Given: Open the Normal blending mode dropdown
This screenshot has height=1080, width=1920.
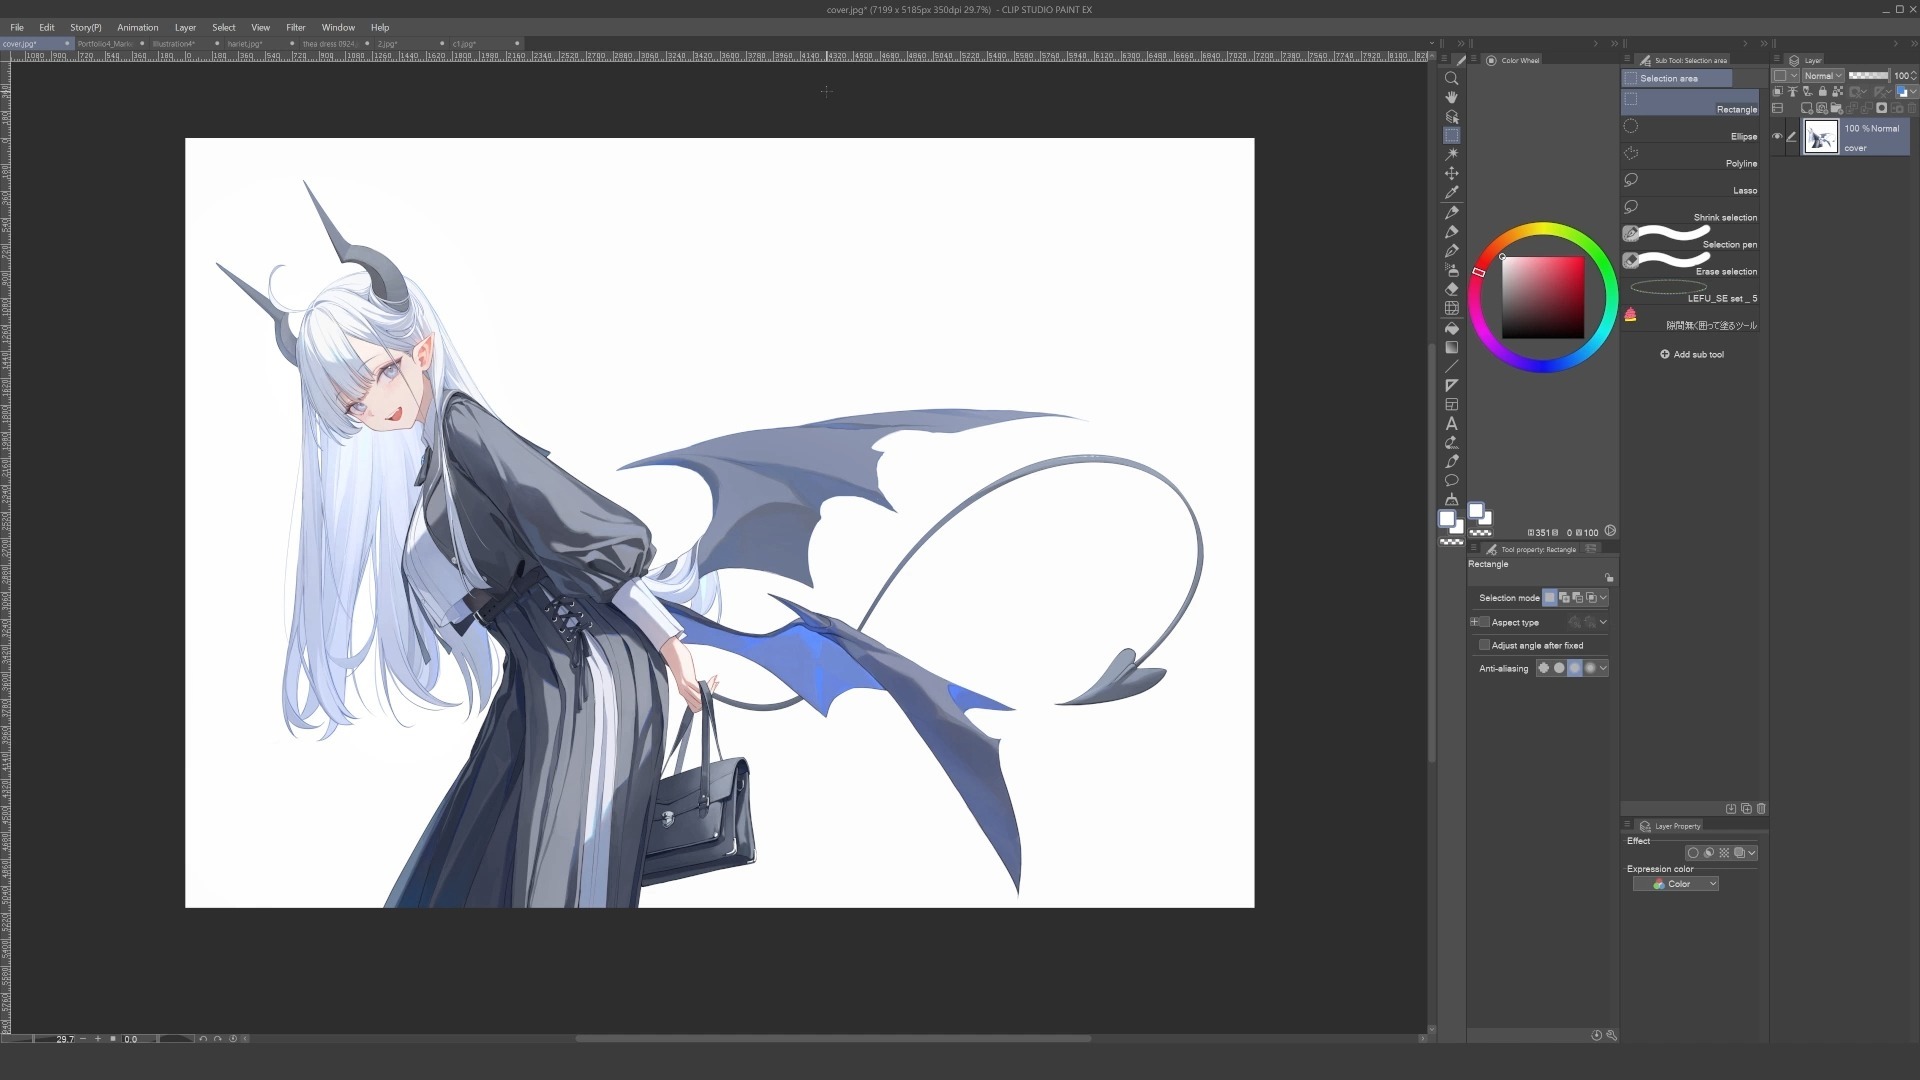Looking at the screenshot, I should click(1822, 76).
